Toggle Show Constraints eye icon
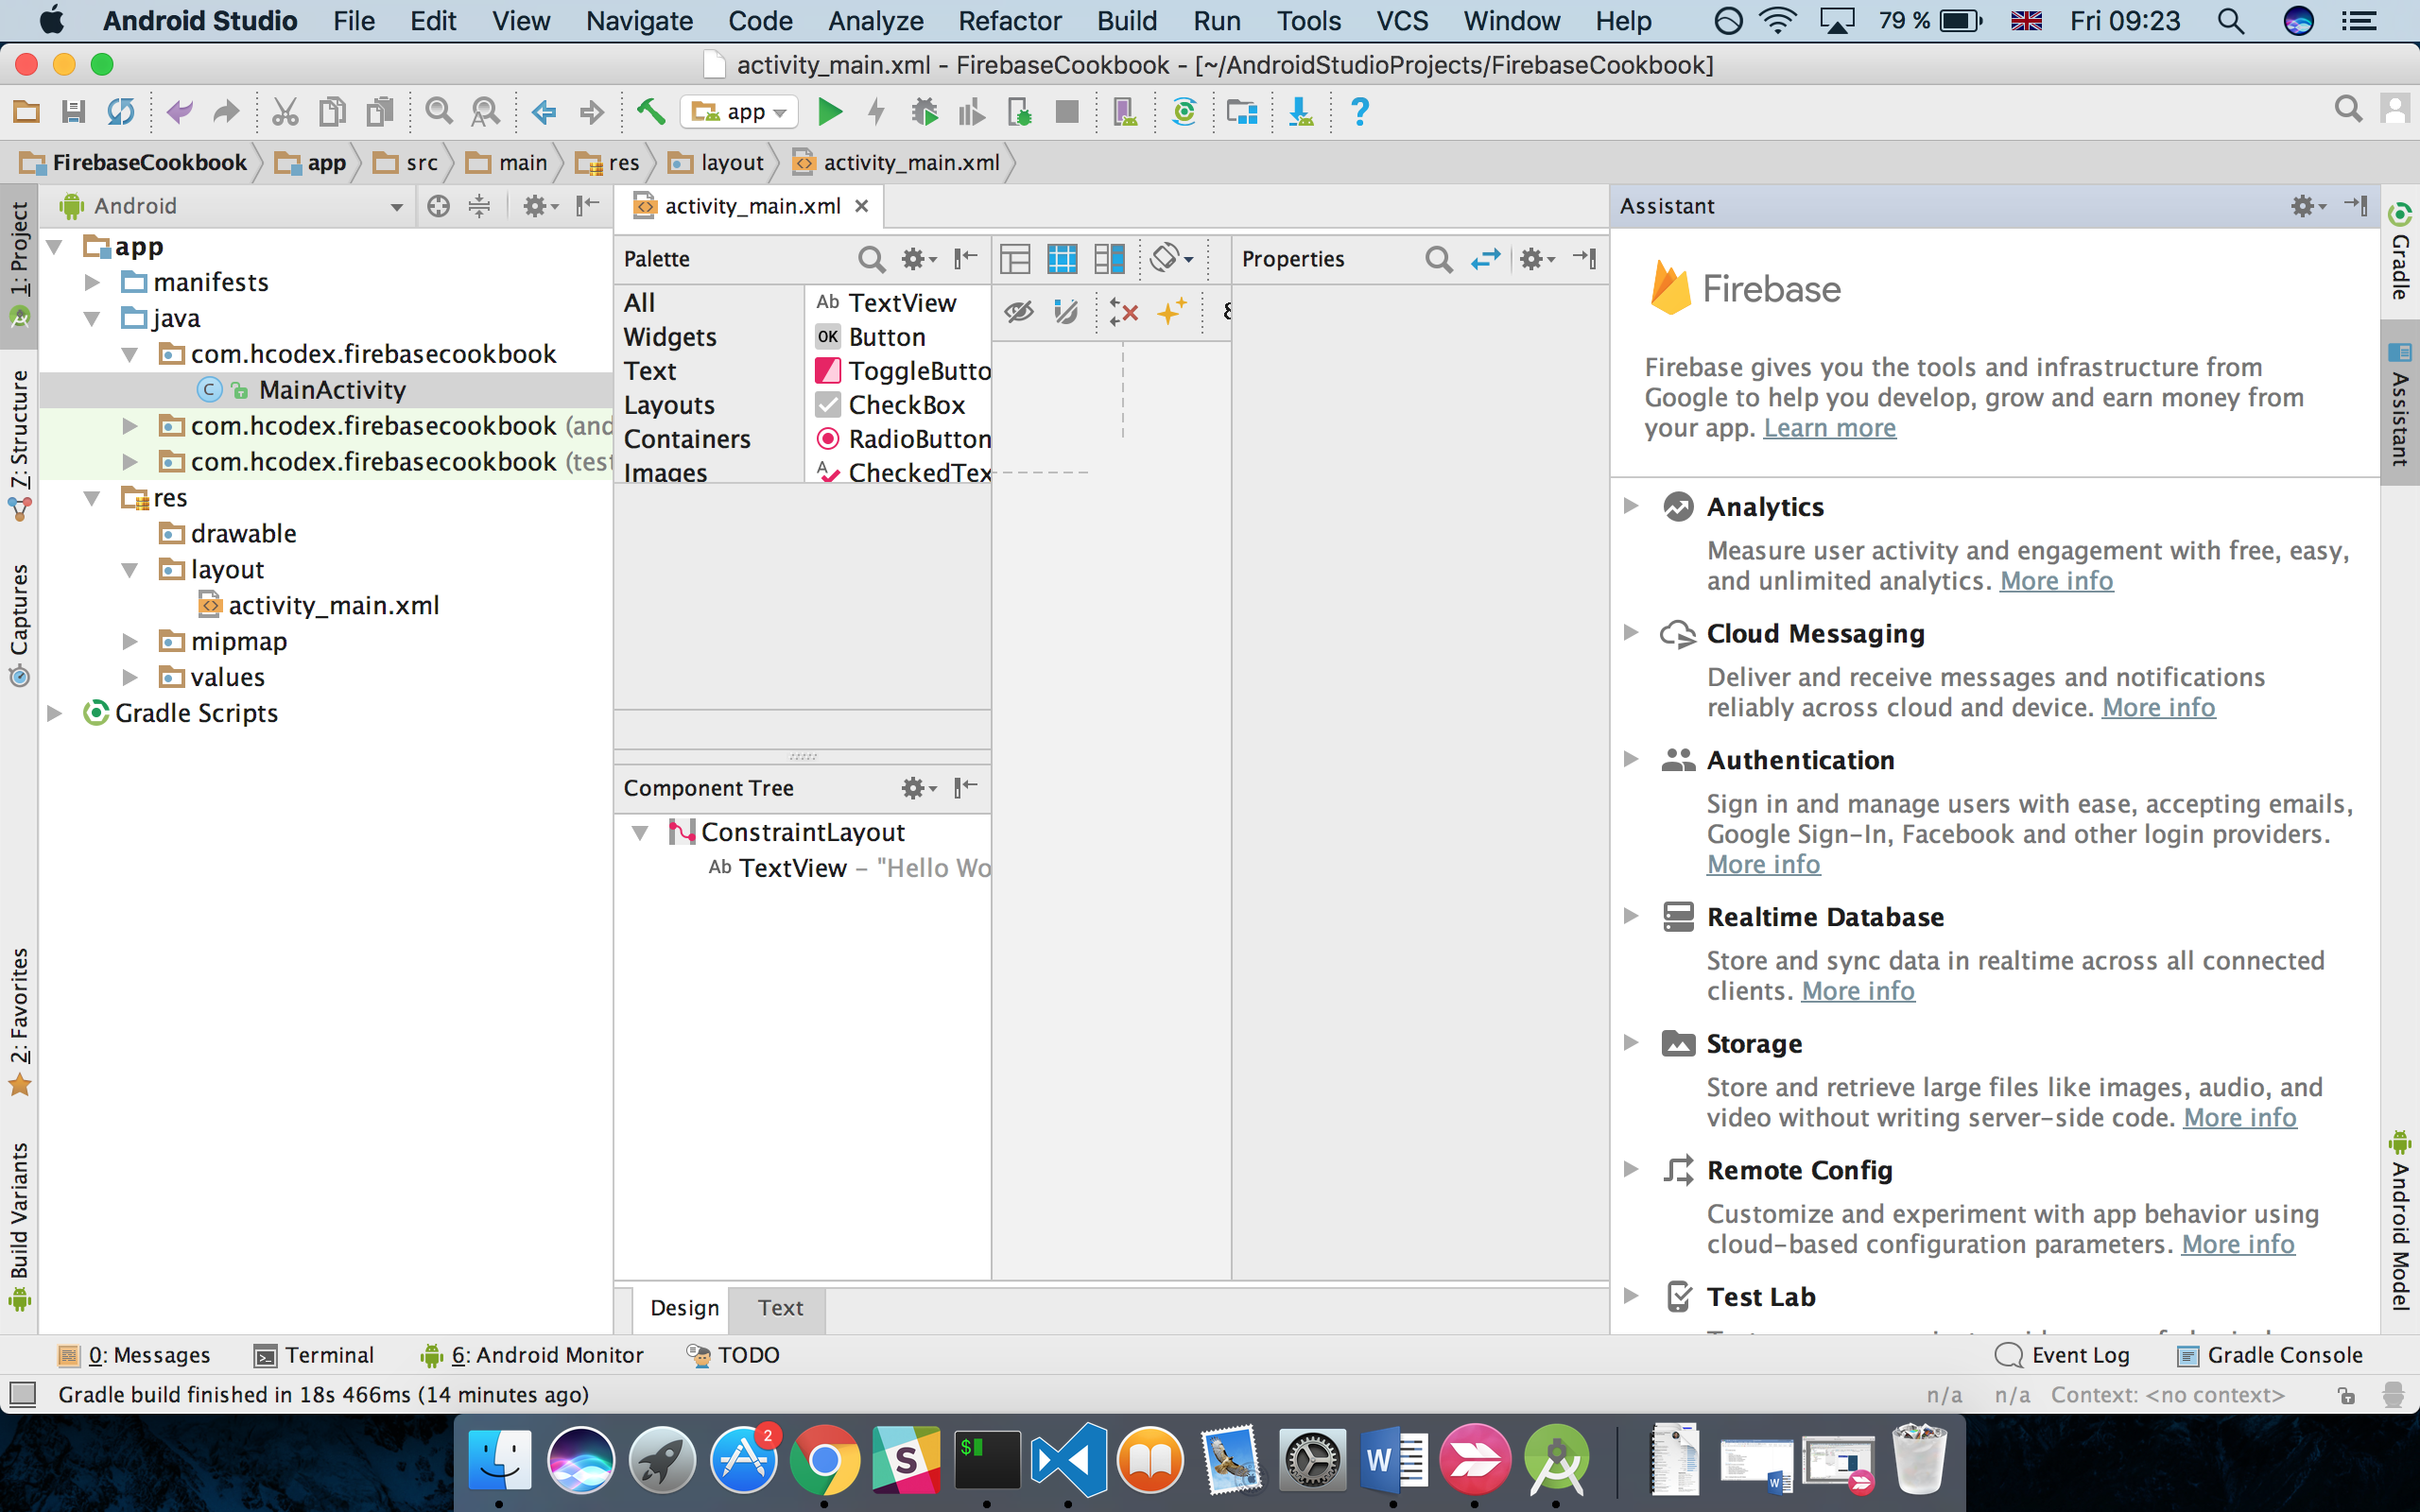Image resolution: width=2420 pixels, height=1512 pixels. [x=1019, y=312]
